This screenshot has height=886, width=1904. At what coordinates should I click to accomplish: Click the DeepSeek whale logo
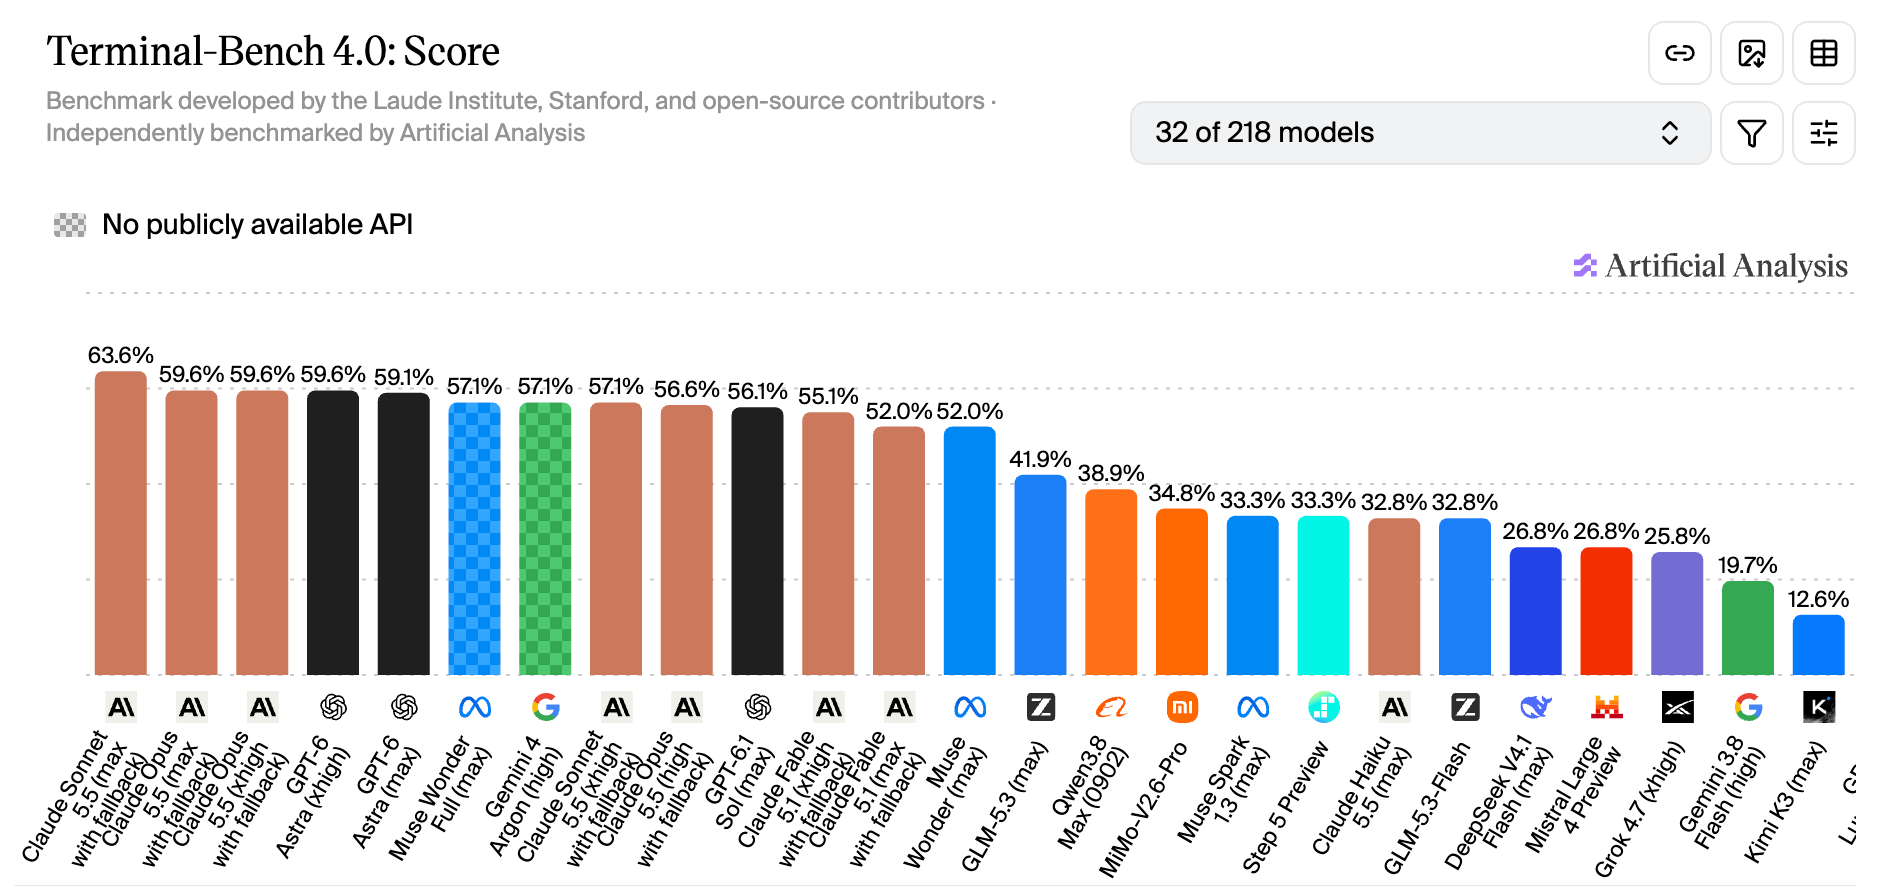pyautogui.click(x=1536, y=707)
